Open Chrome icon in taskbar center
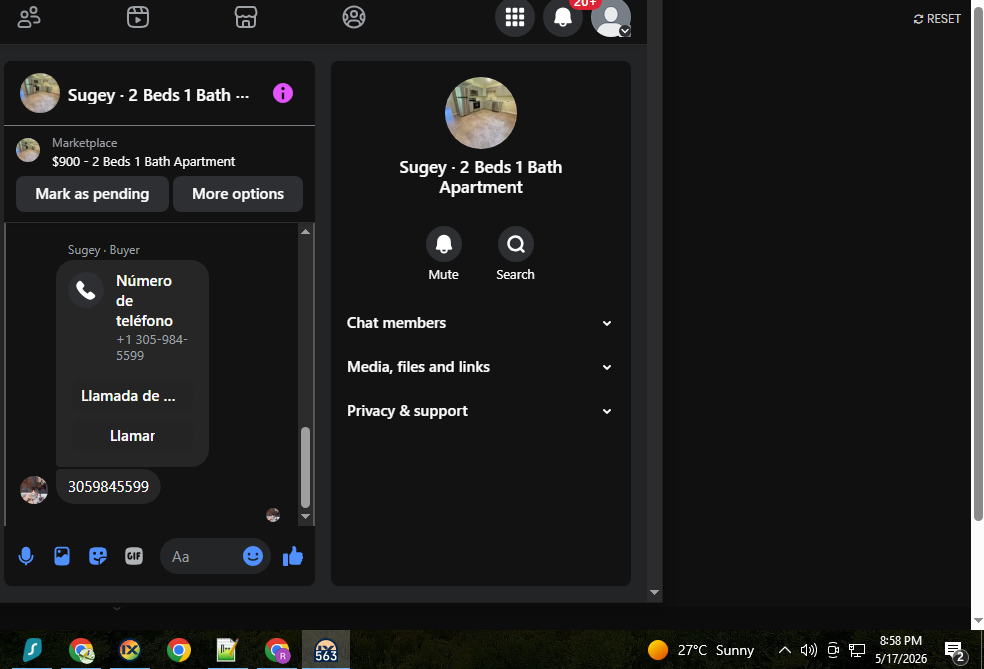The height and width of the screenshot is (669, 984). pyautogui.click(x=179, y=650)
